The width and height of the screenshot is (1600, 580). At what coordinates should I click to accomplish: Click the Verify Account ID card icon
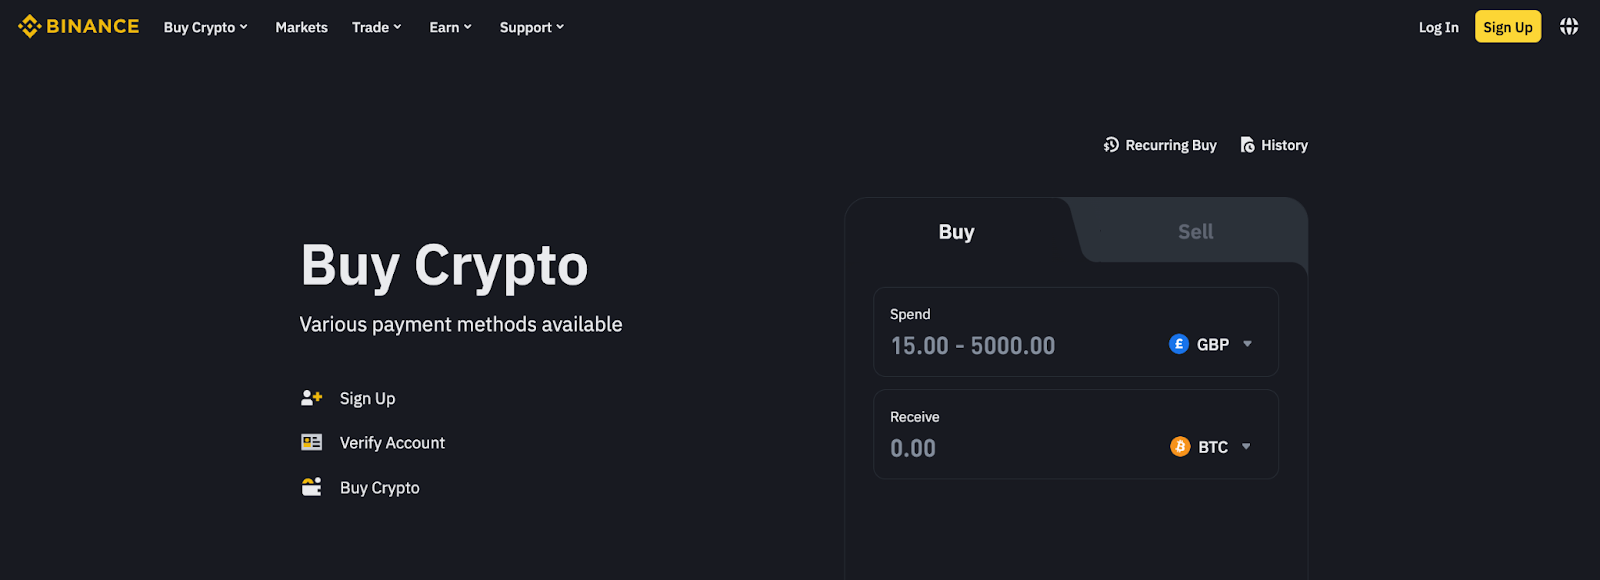[311, 442]
